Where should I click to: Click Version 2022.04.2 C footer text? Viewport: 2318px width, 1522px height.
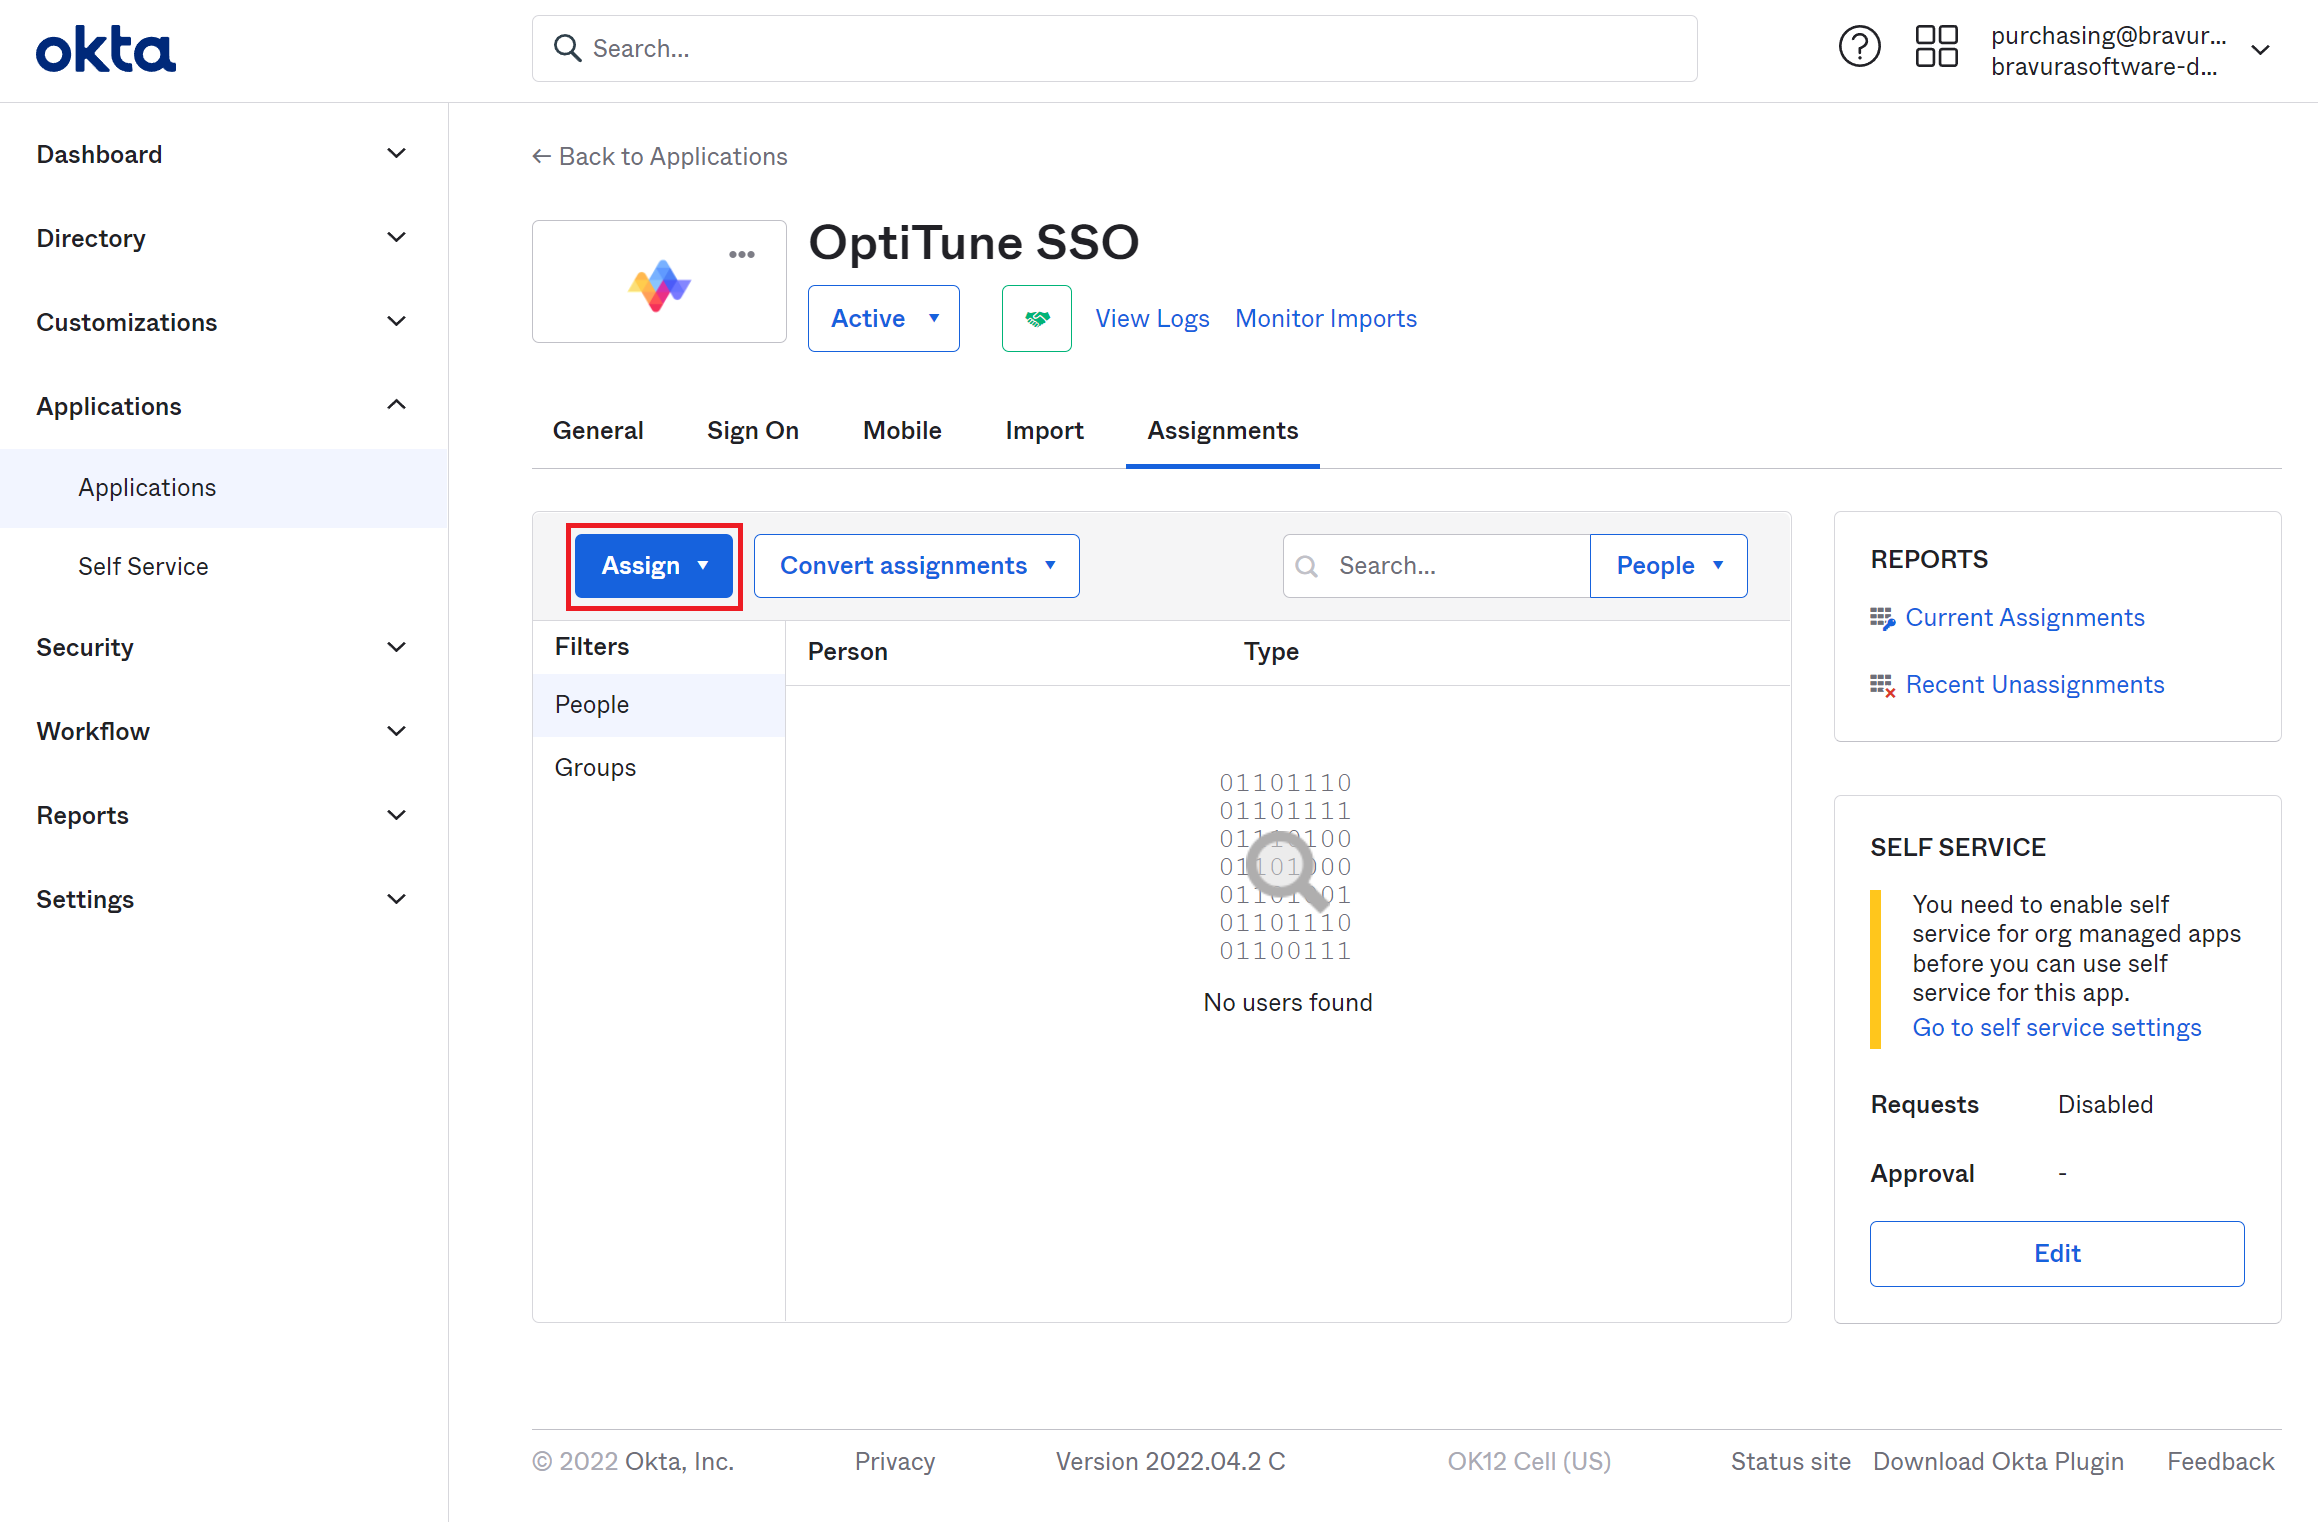(x=1170, y=1462)
